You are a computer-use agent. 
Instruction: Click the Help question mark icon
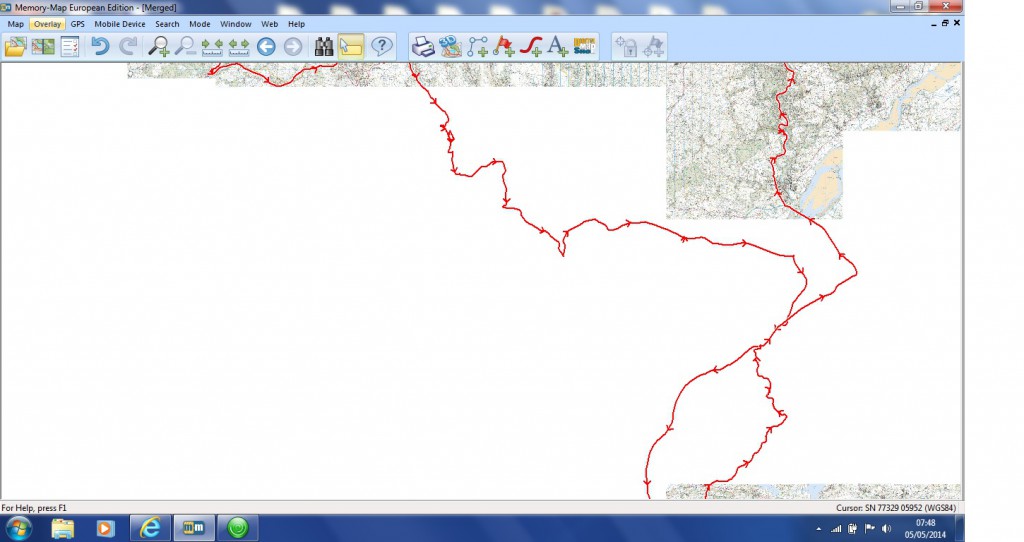tap(381, 46)
